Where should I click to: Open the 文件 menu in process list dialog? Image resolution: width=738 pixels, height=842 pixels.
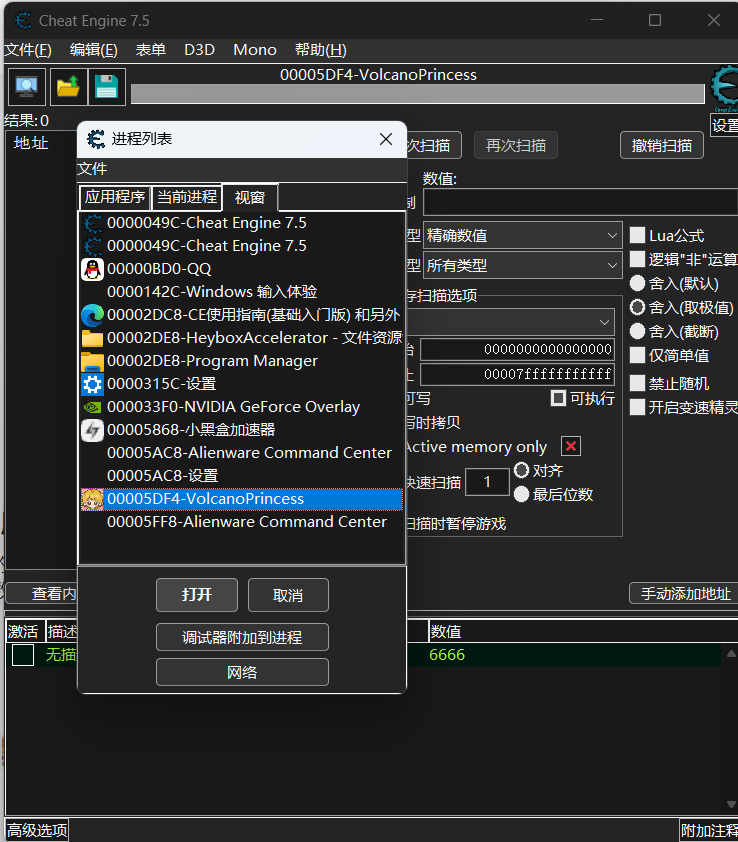click(x=92, y=169)
